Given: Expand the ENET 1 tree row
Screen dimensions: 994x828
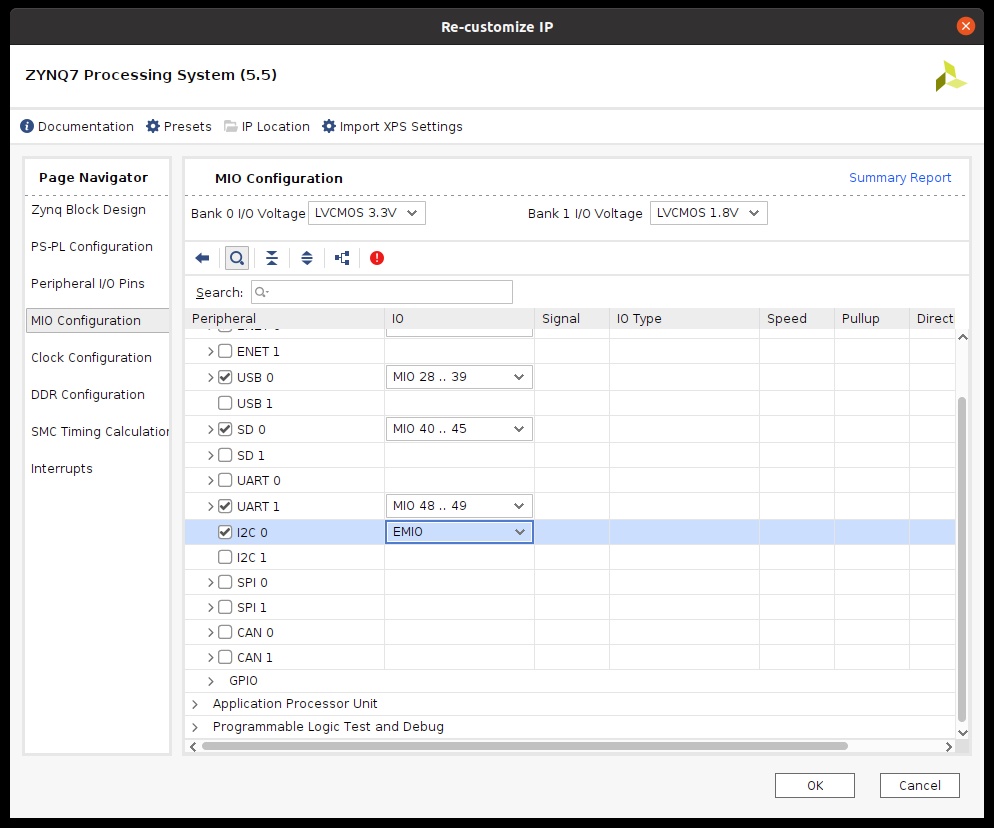Looking at the screenshot, I should [x=210, y=351].
